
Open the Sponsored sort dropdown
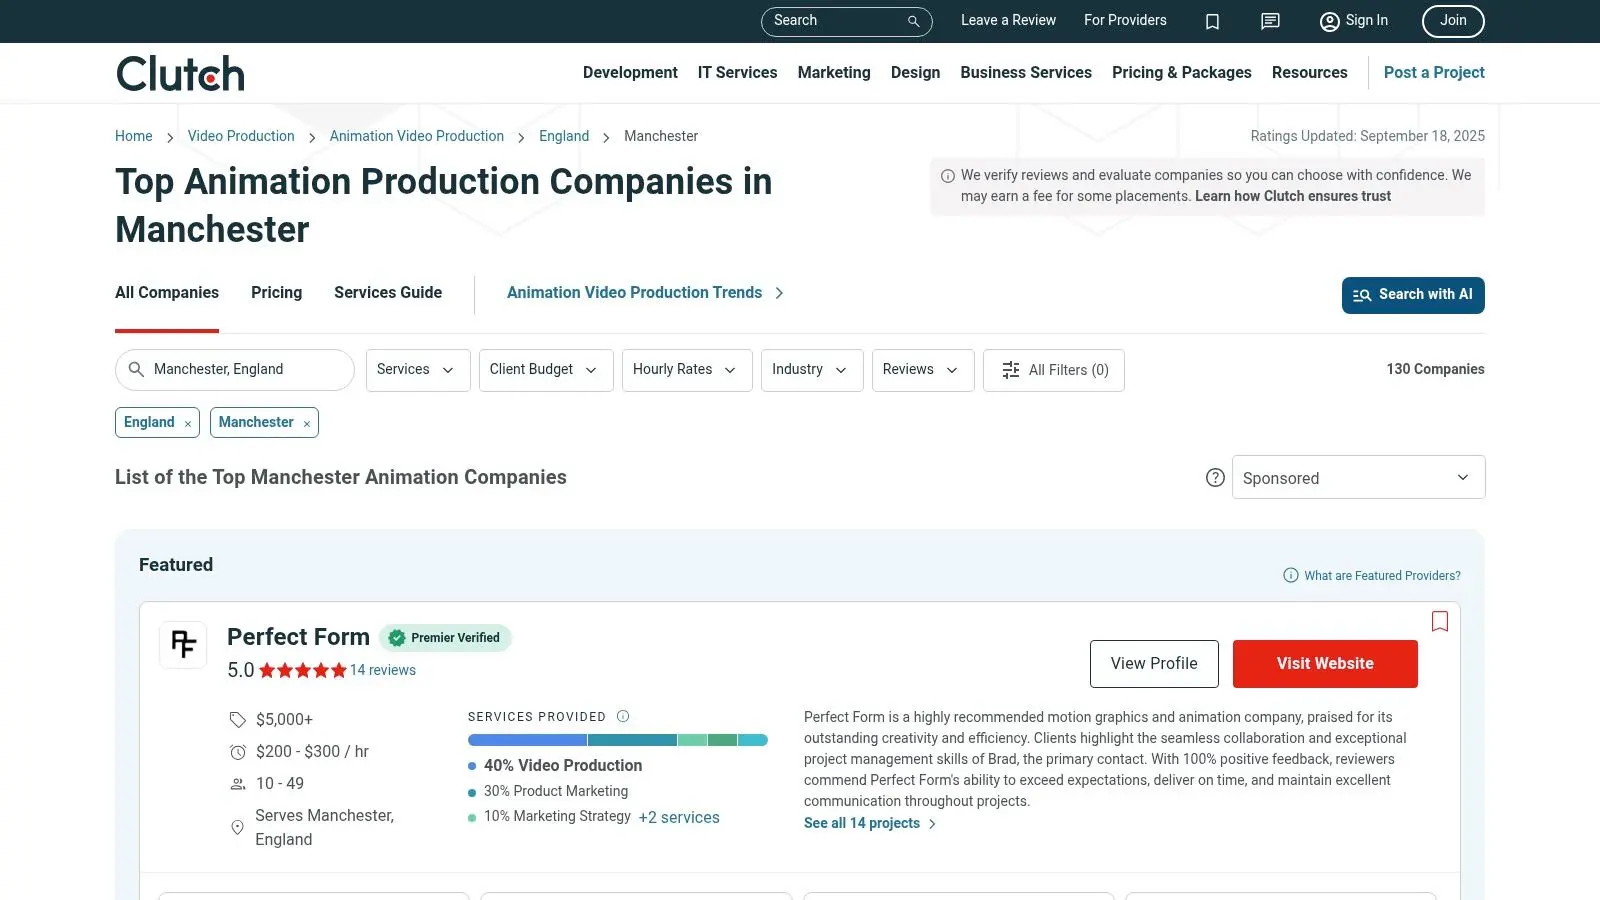[1358, 478]
